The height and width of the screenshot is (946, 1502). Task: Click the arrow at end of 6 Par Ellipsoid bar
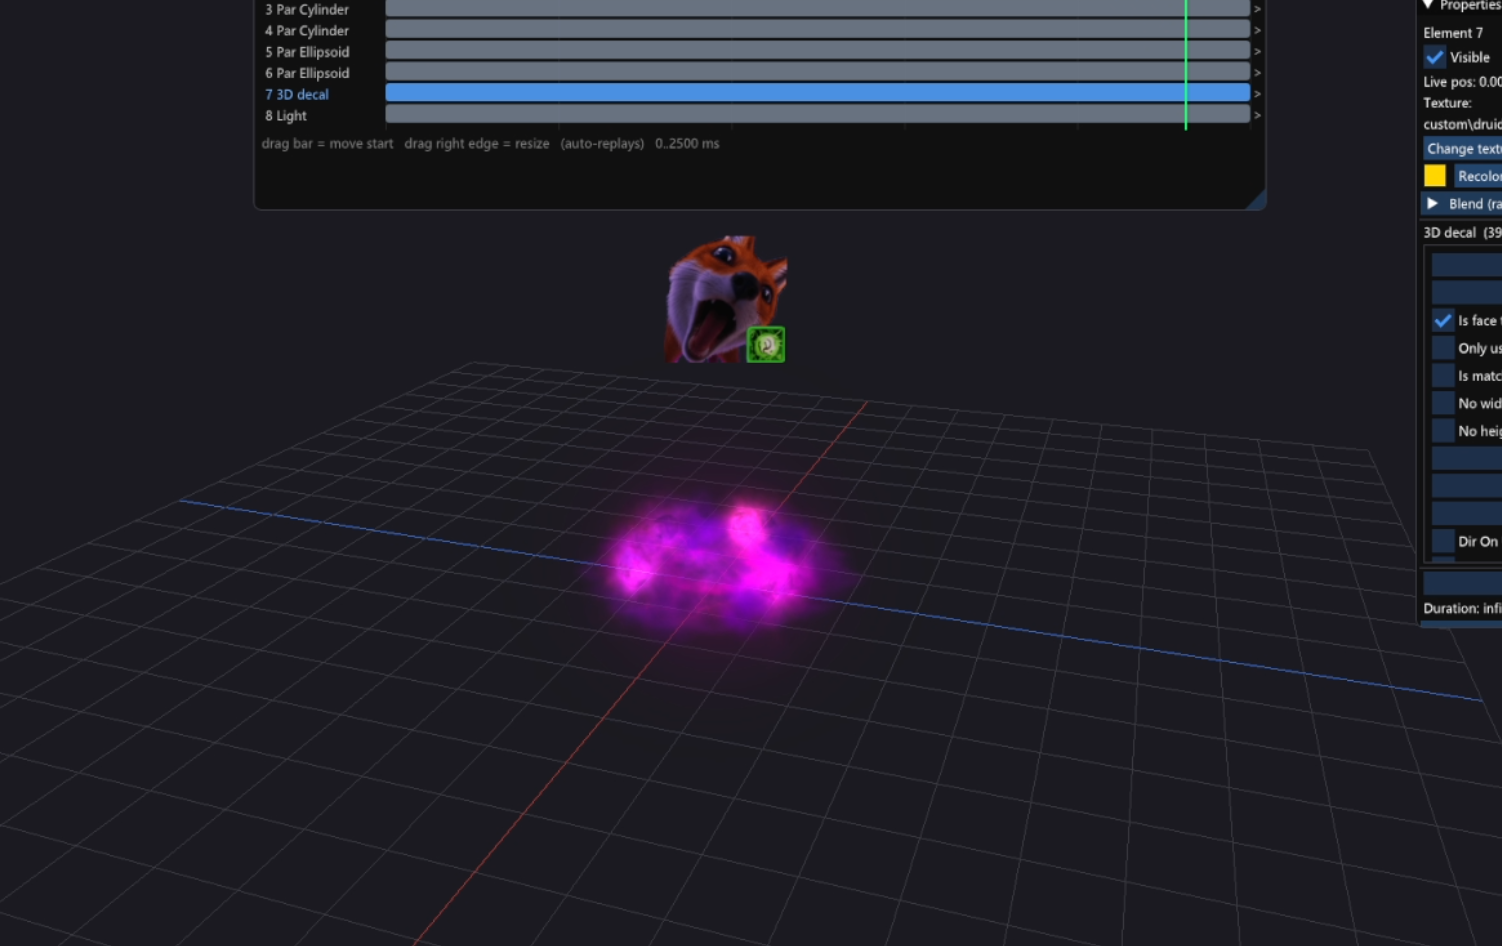1257,73
